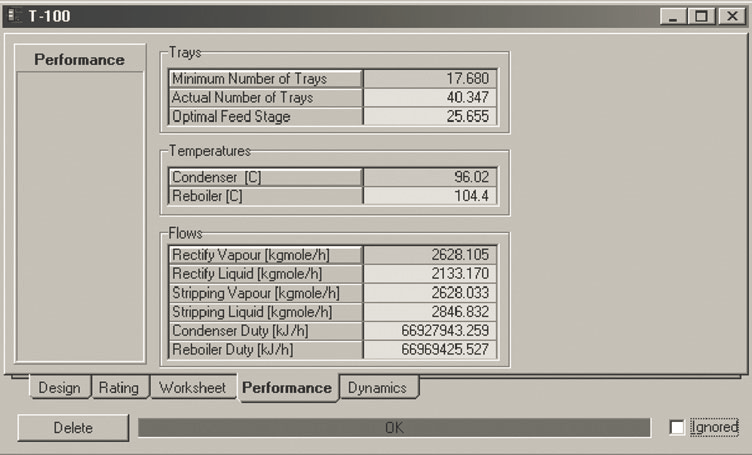Click the Rectify Vapour flow value

430,255
